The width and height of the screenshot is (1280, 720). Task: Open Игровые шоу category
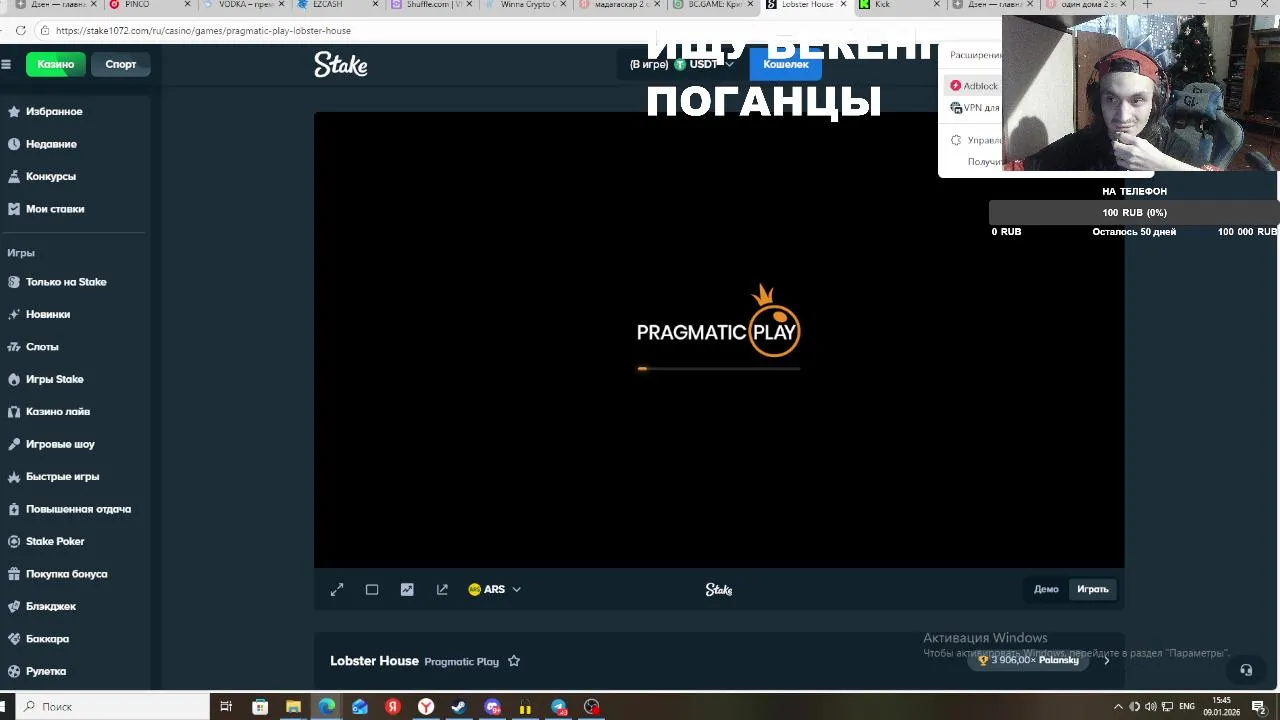pos(60,444)
